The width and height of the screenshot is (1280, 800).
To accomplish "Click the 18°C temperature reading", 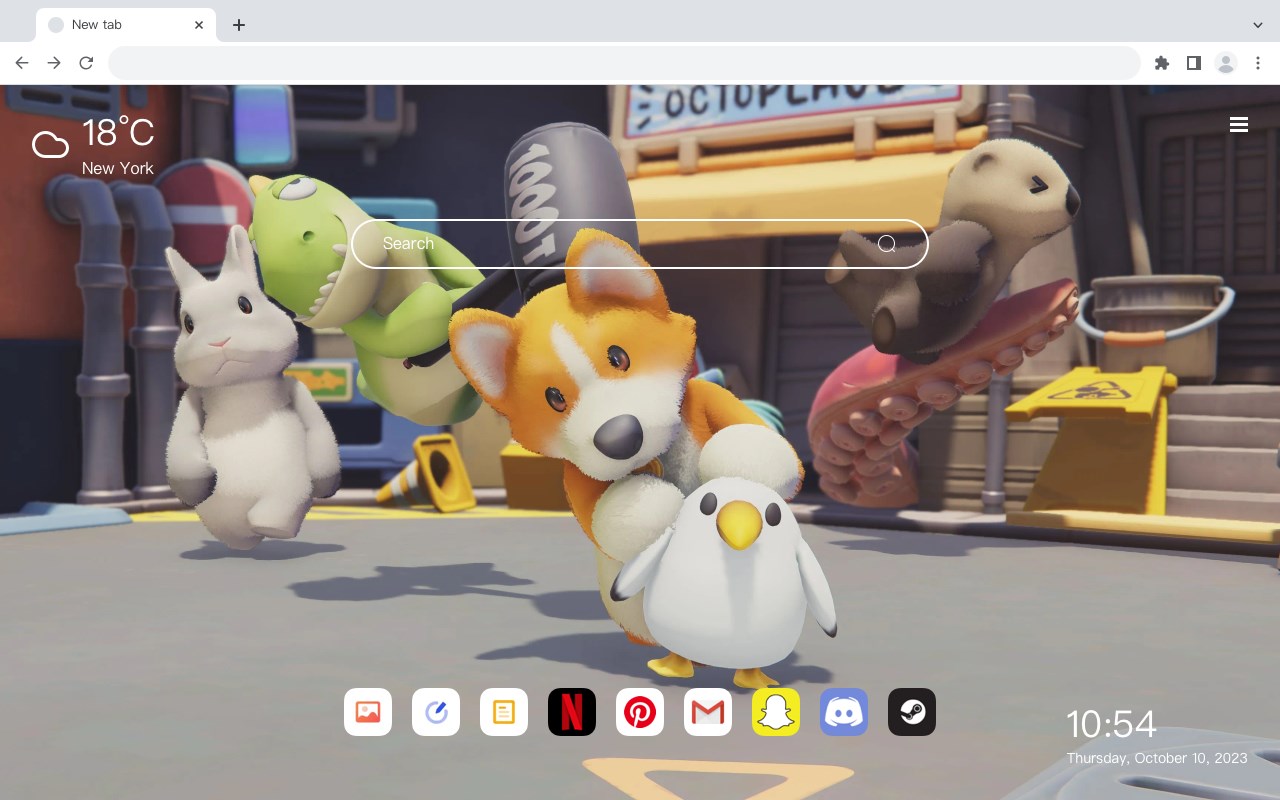I will click(118, 134).
